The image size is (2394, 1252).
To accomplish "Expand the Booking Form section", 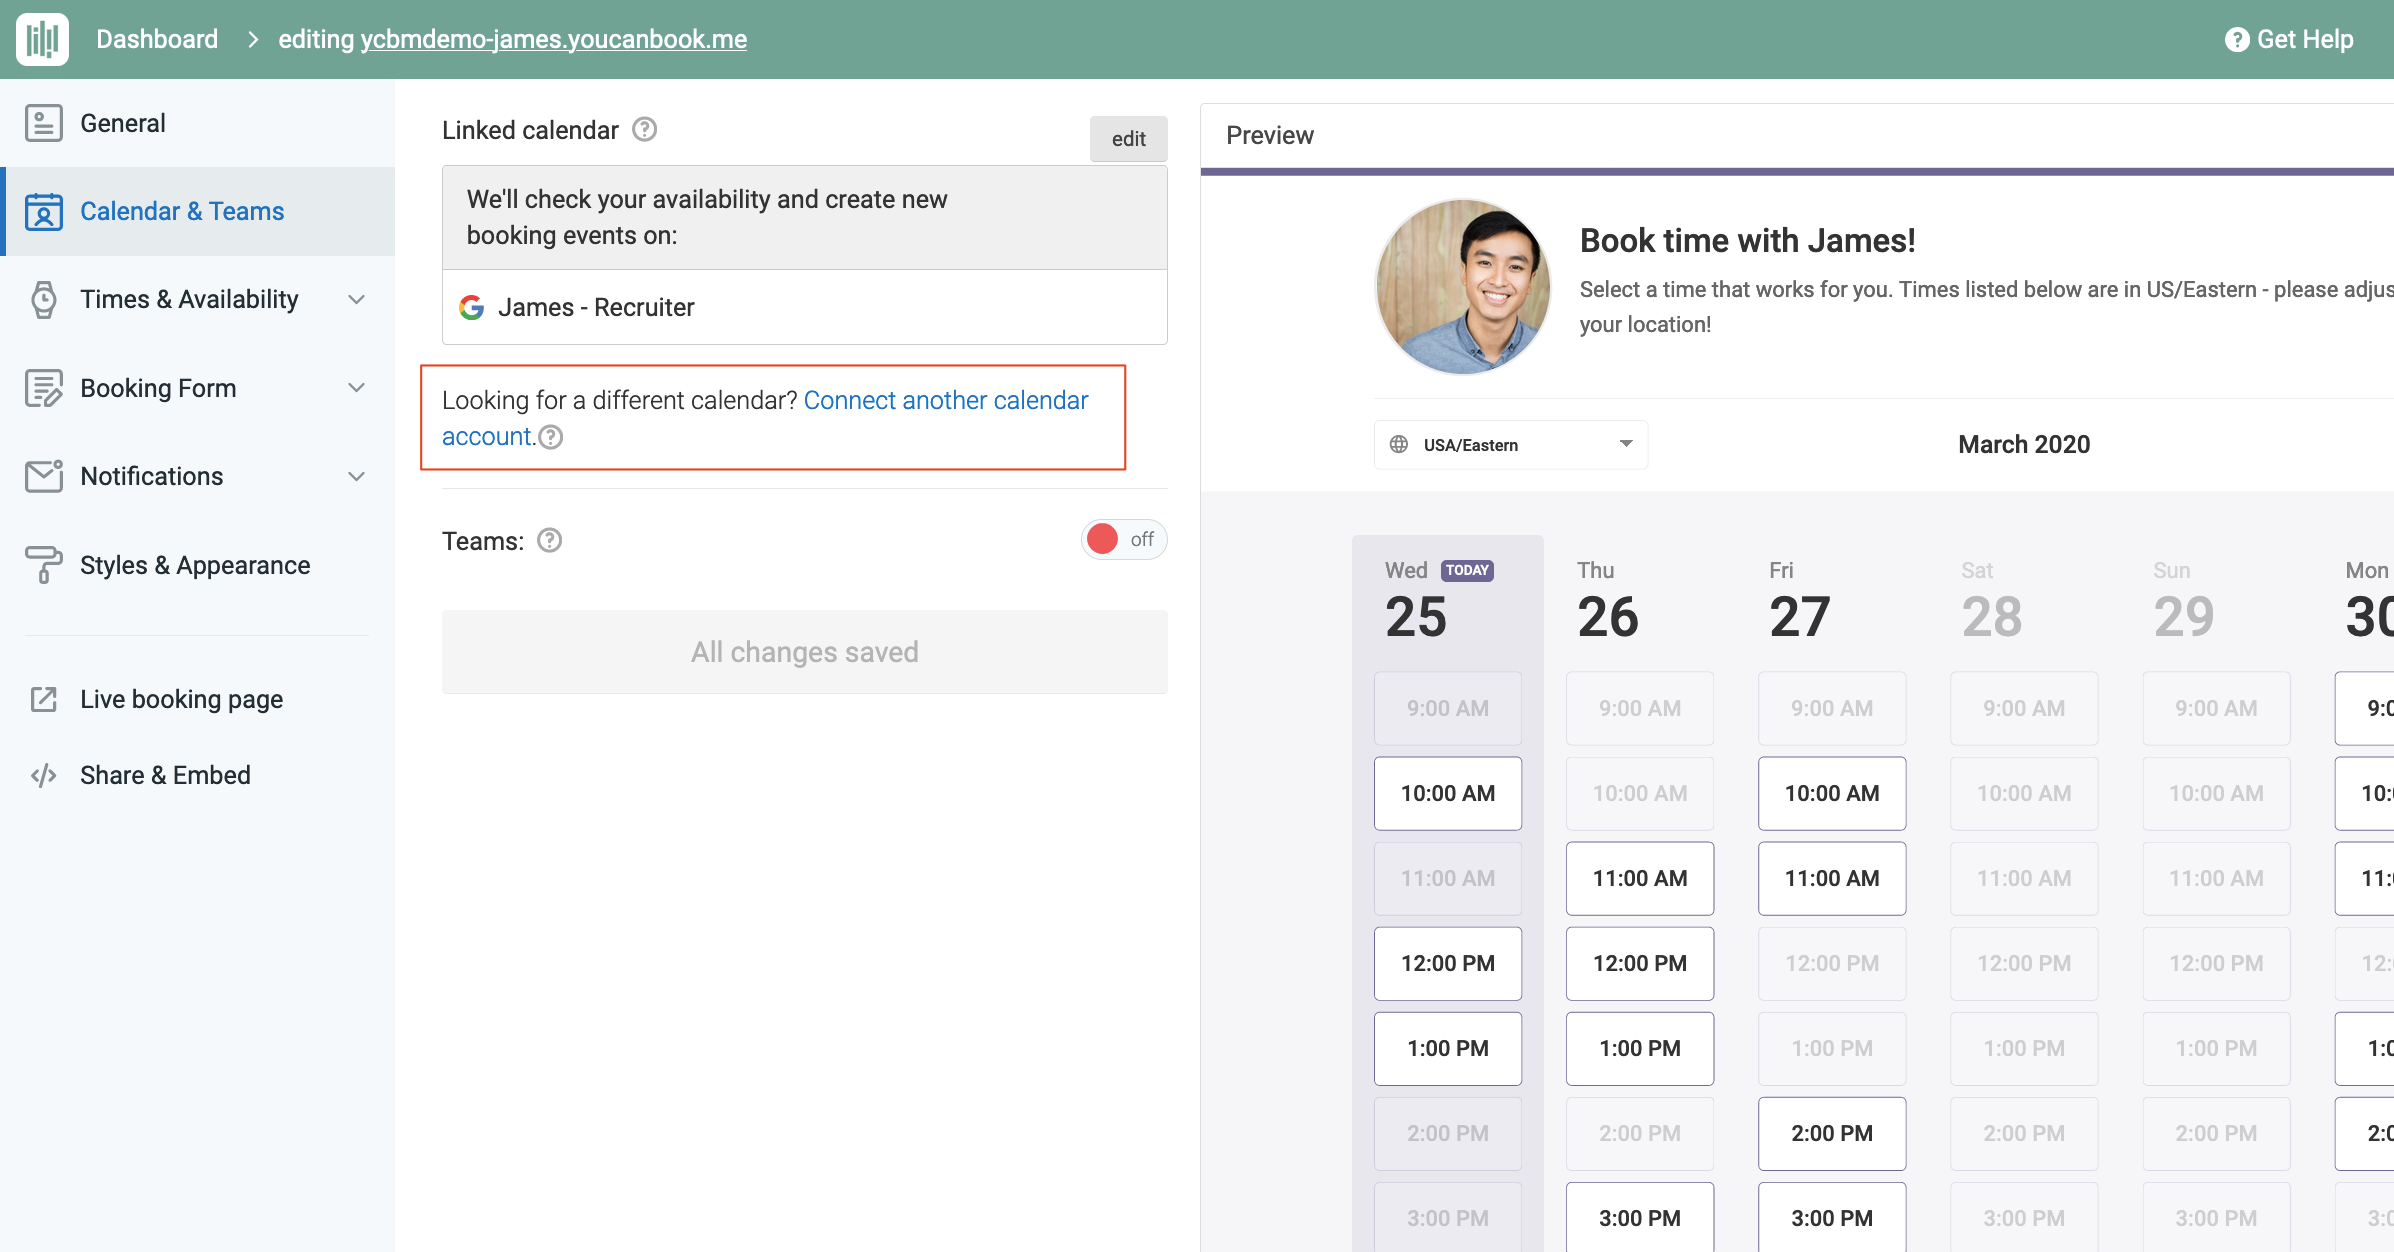I will (356, 388).
